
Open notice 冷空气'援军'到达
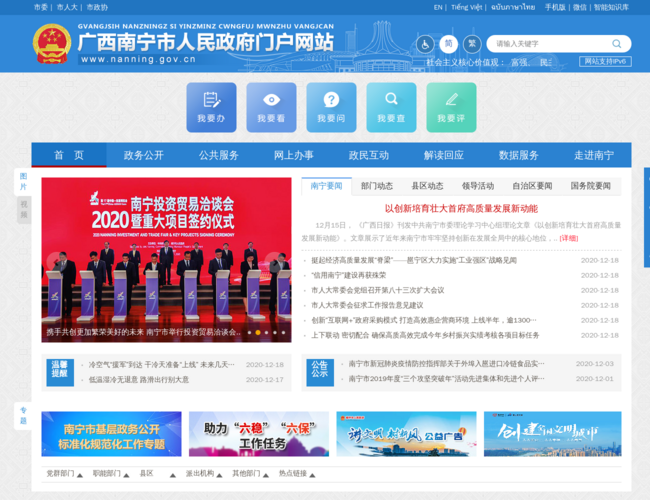point(162,365)
